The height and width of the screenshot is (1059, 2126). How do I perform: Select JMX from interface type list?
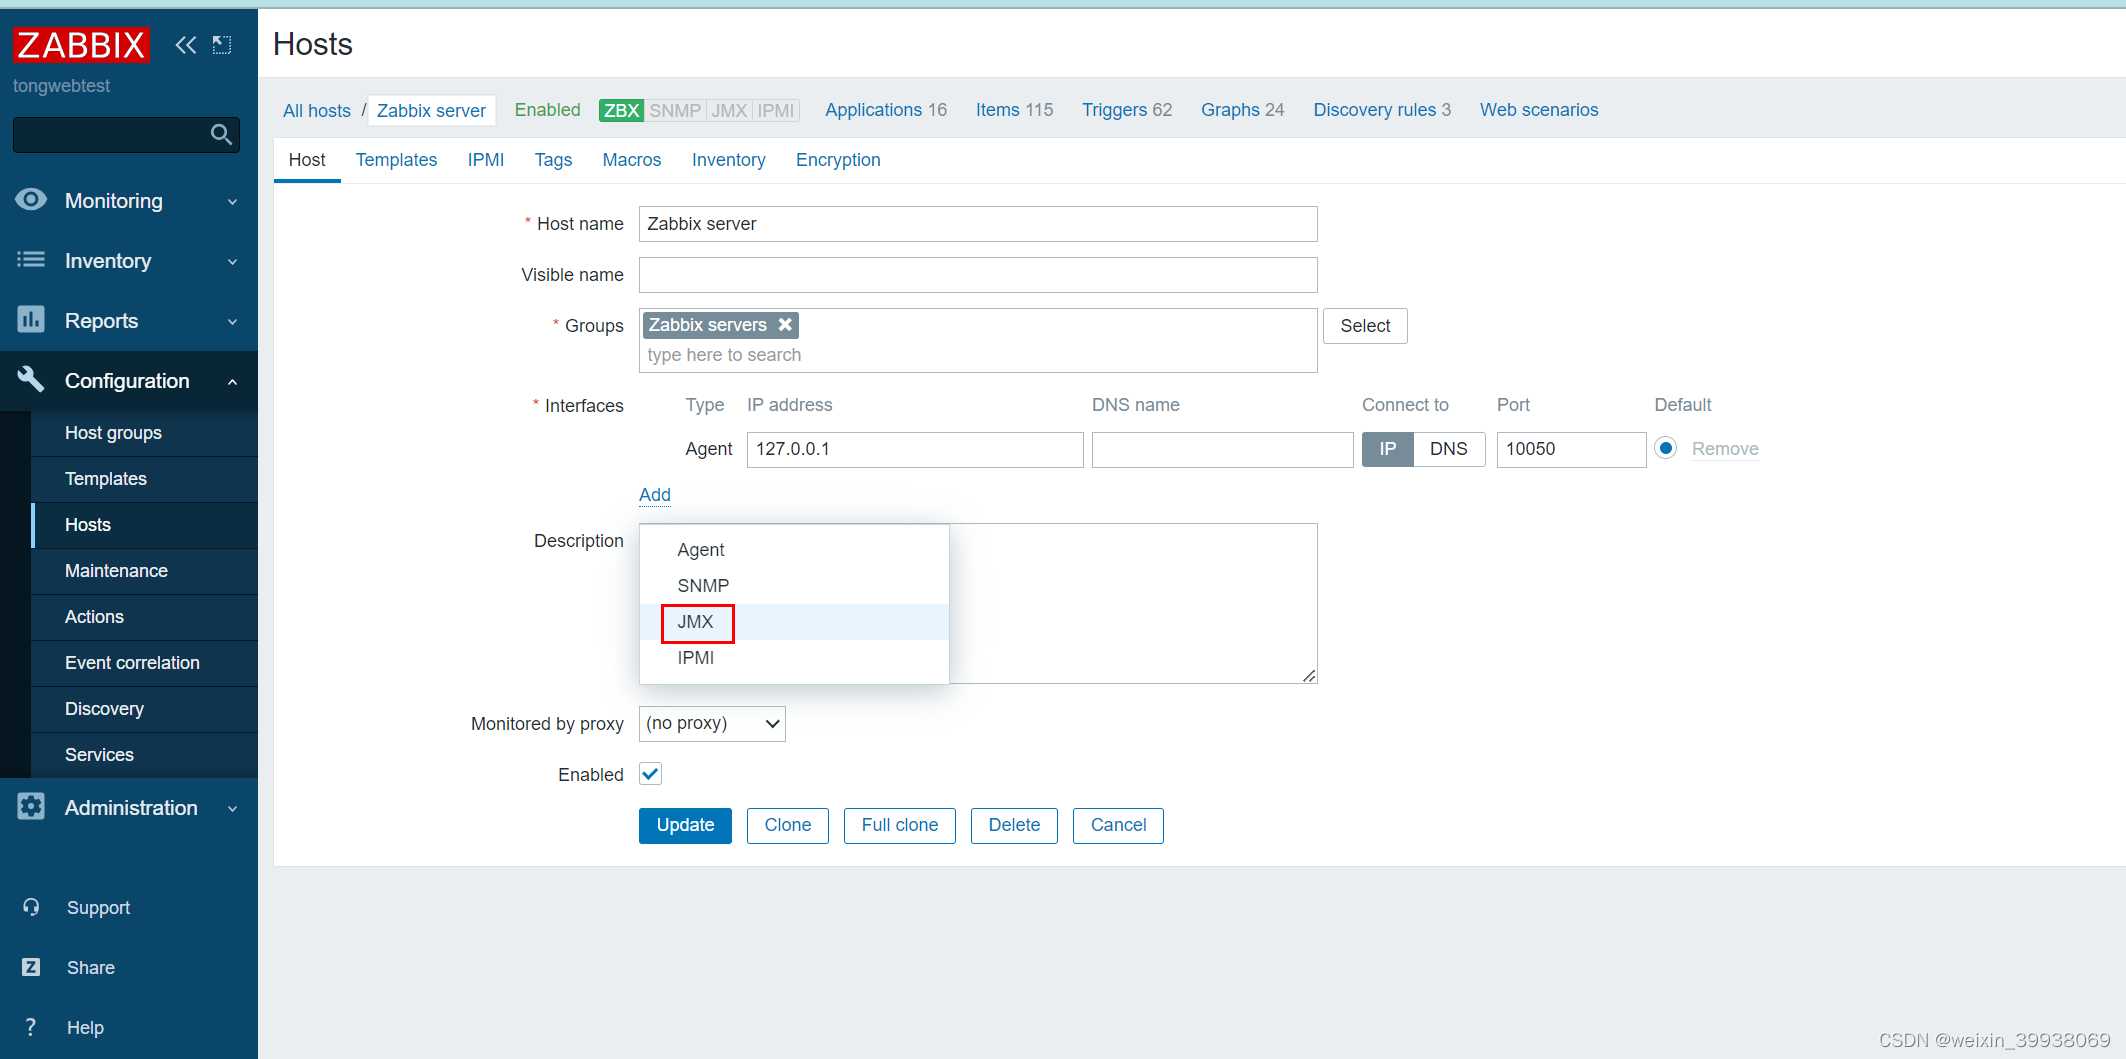[x=794, y=622]
